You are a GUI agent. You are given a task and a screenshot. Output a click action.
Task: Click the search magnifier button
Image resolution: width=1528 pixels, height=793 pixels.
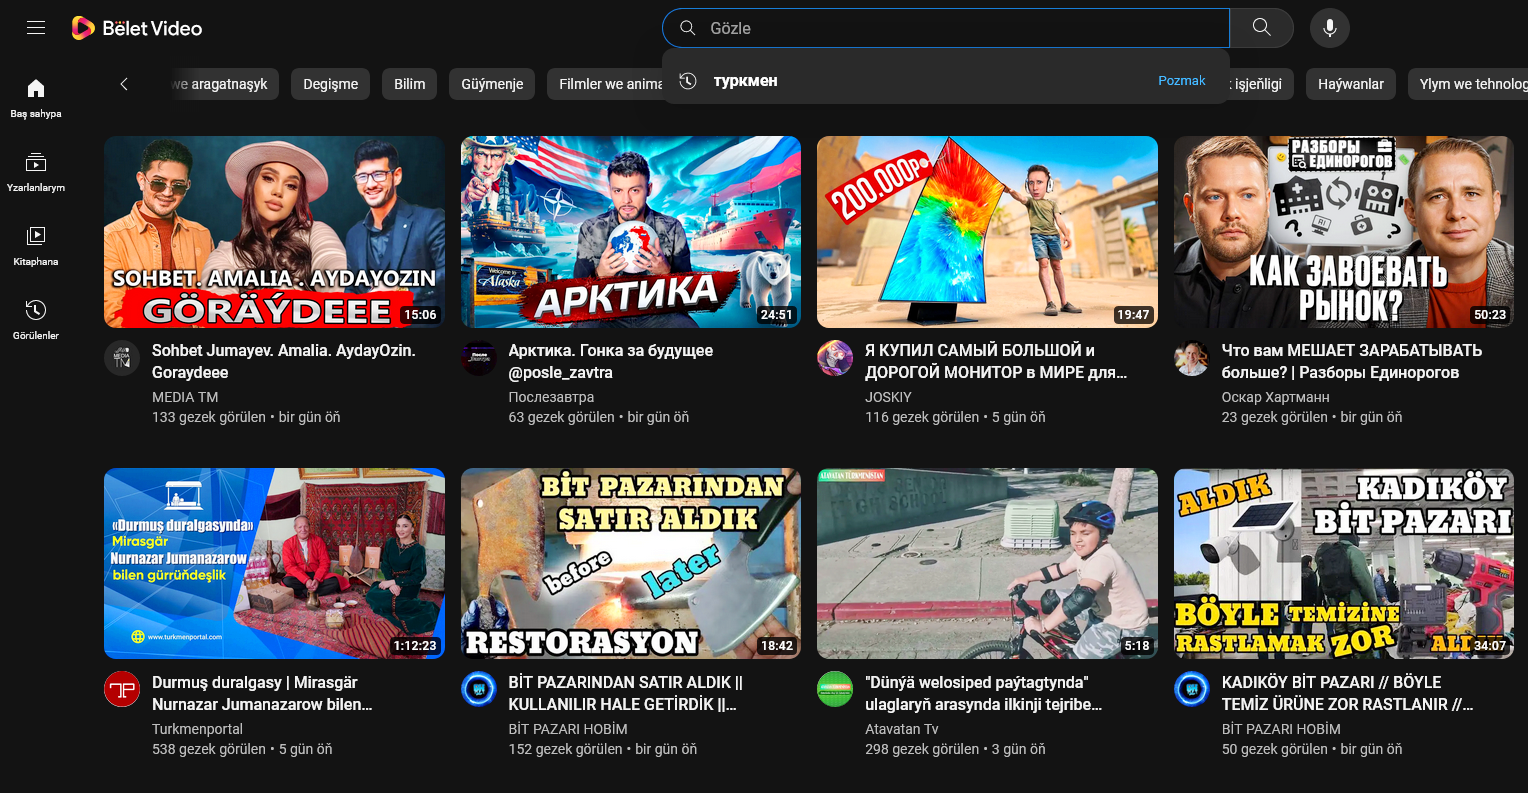click(1262, 28)
